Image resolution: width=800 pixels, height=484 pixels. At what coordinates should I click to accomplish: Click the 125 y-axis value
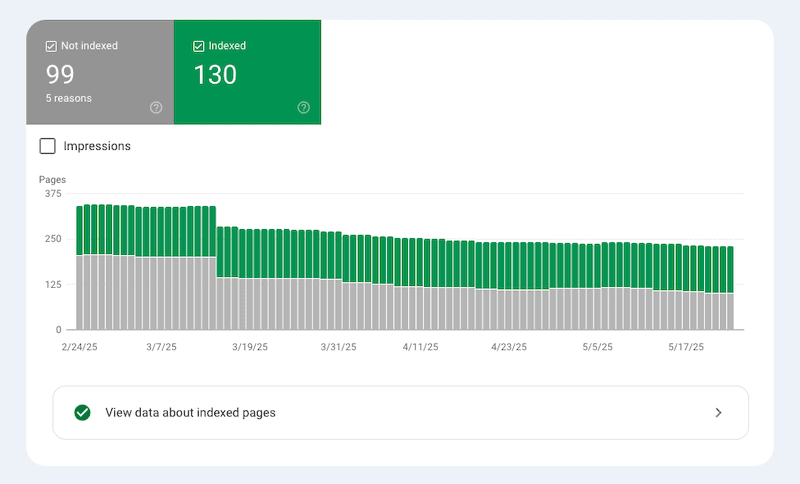tap(53, 285)
